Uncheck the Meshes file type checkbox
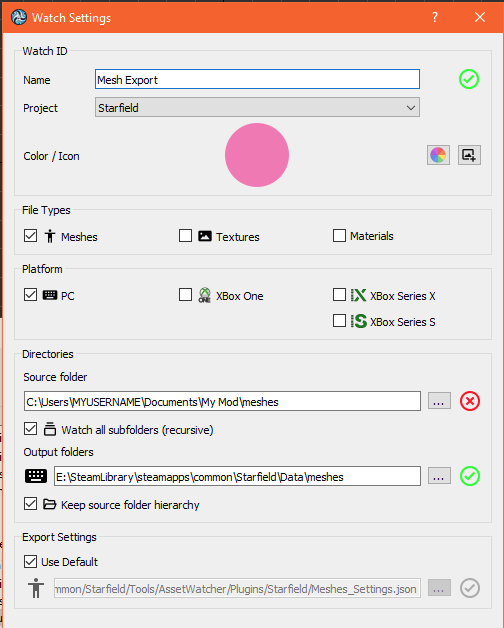The height and width of the screenshot is (628, 504). 30,236
